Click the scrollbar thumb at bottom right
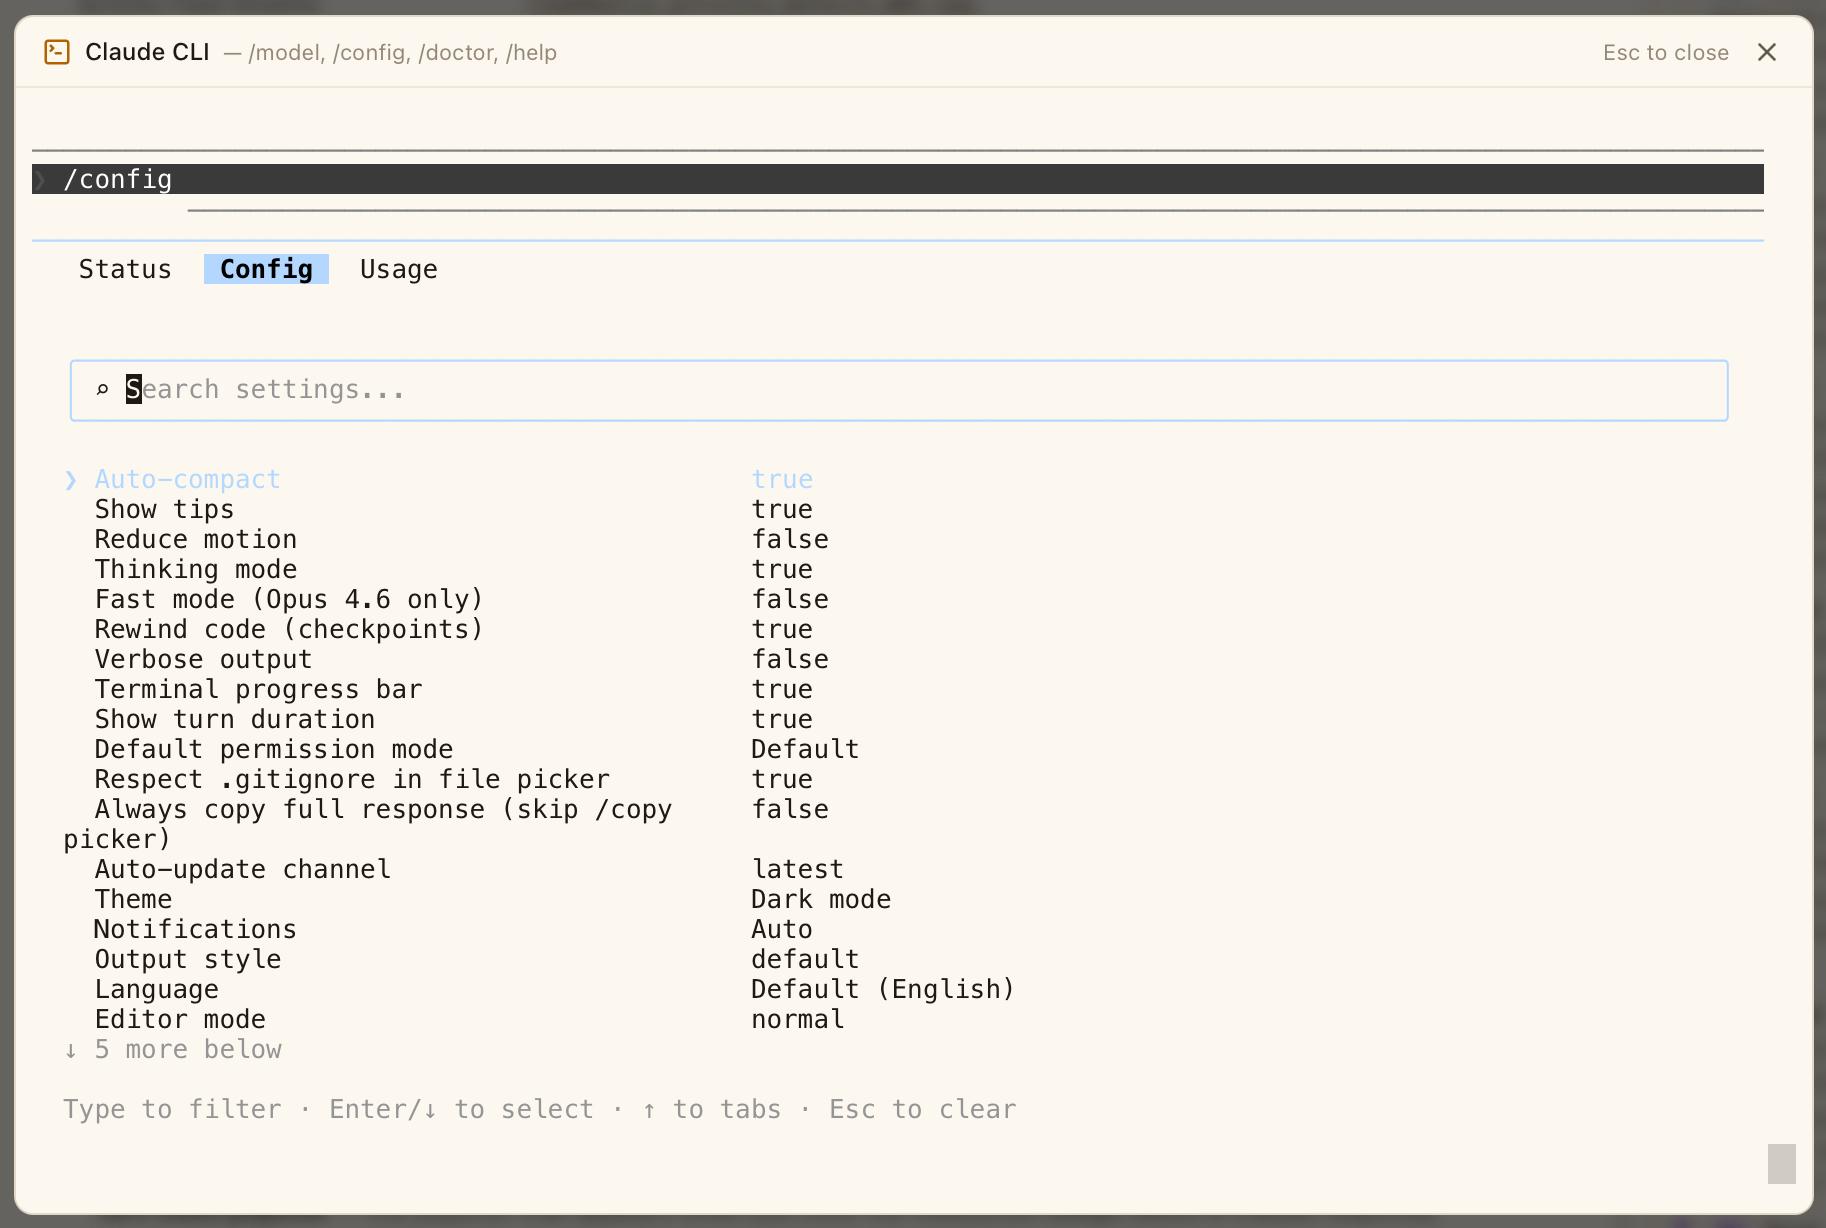 (x=1782, y=1164)
